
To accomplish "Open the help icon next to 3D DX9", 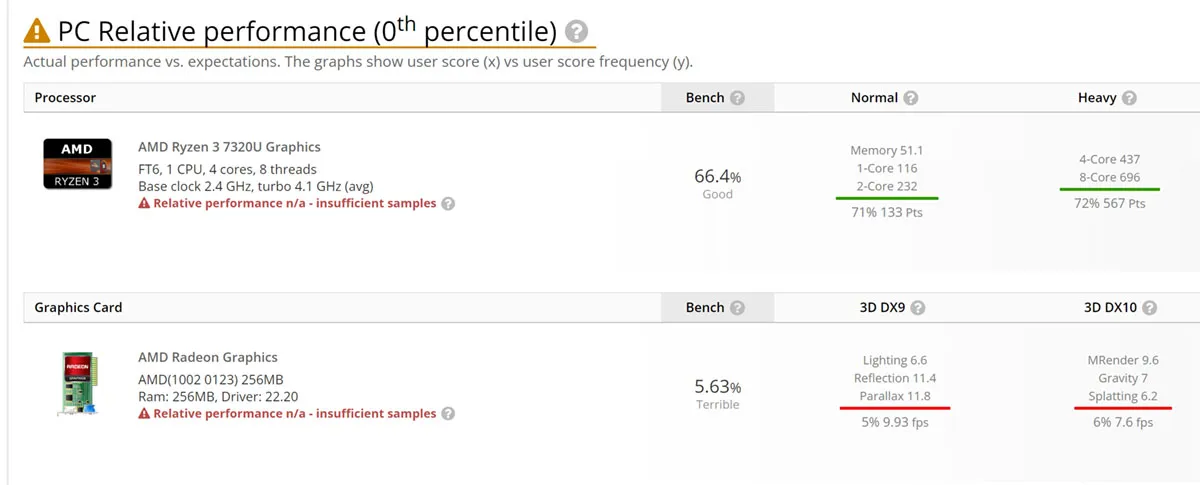I will [918, 308].
